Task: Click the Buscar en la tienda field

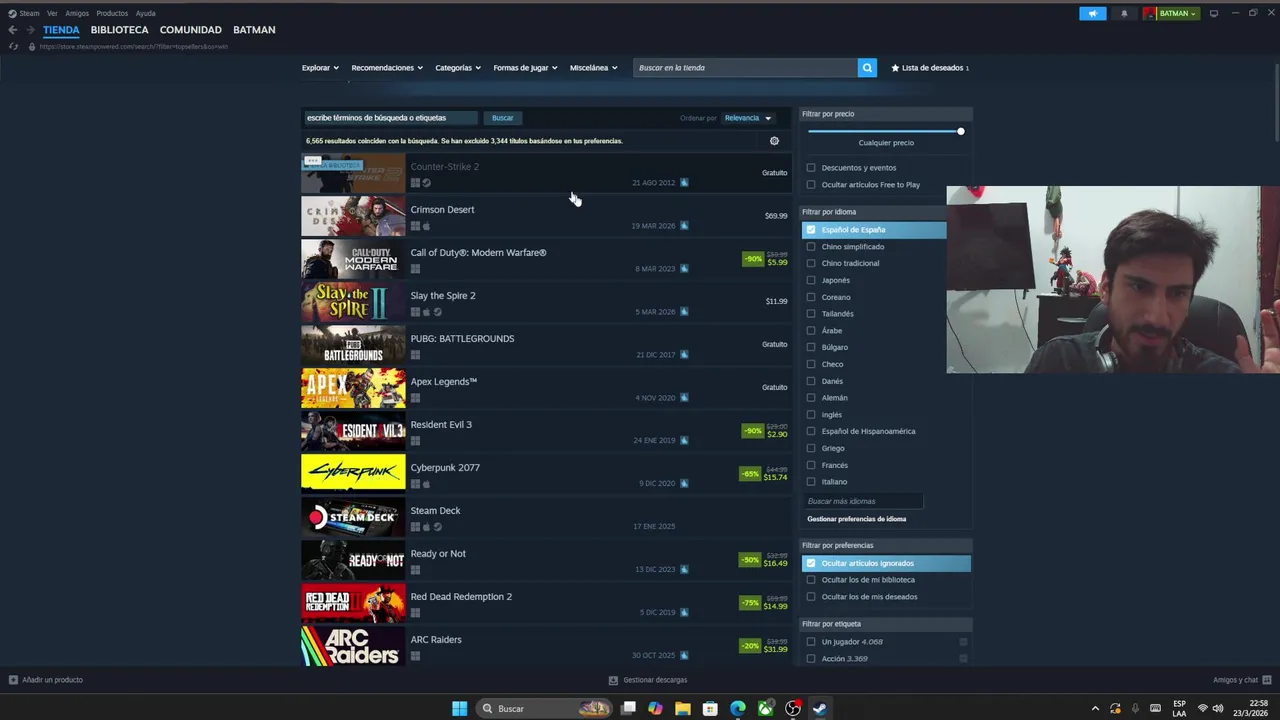Action: (x=746, y=68)
